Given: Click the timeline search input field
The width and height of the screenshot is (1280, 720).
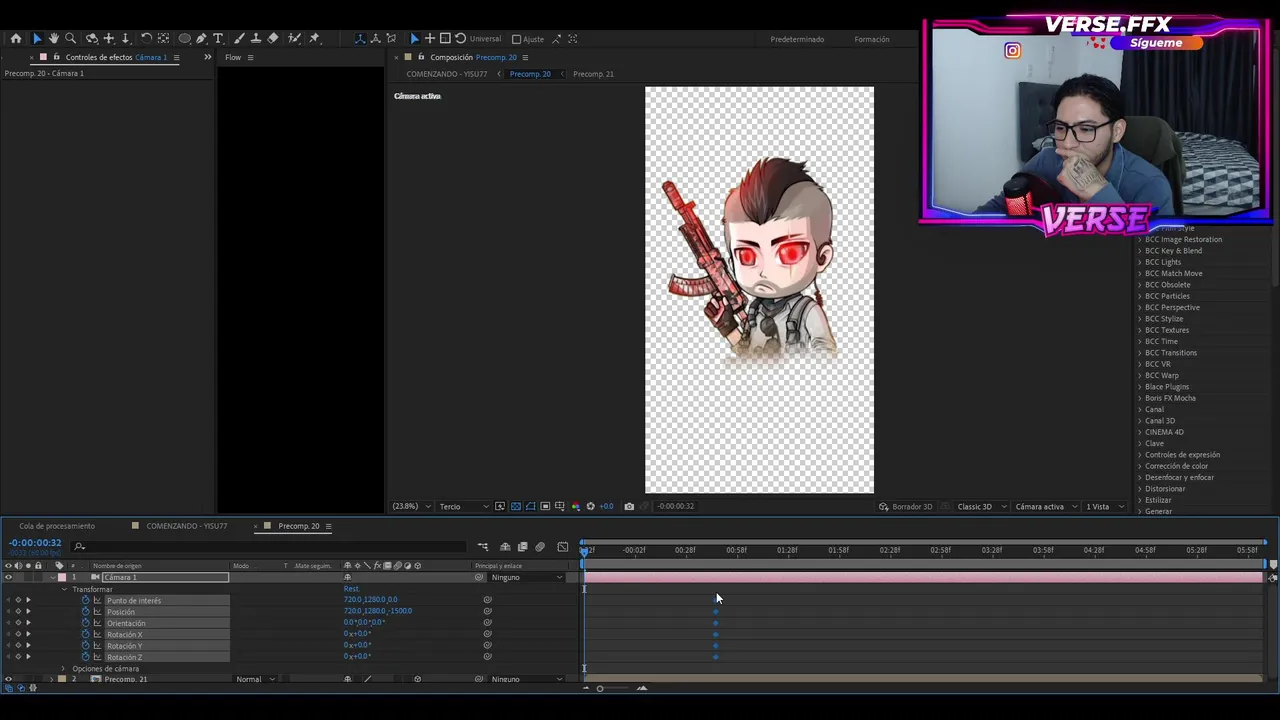Looking at the screenshot, I should [270, 546].
